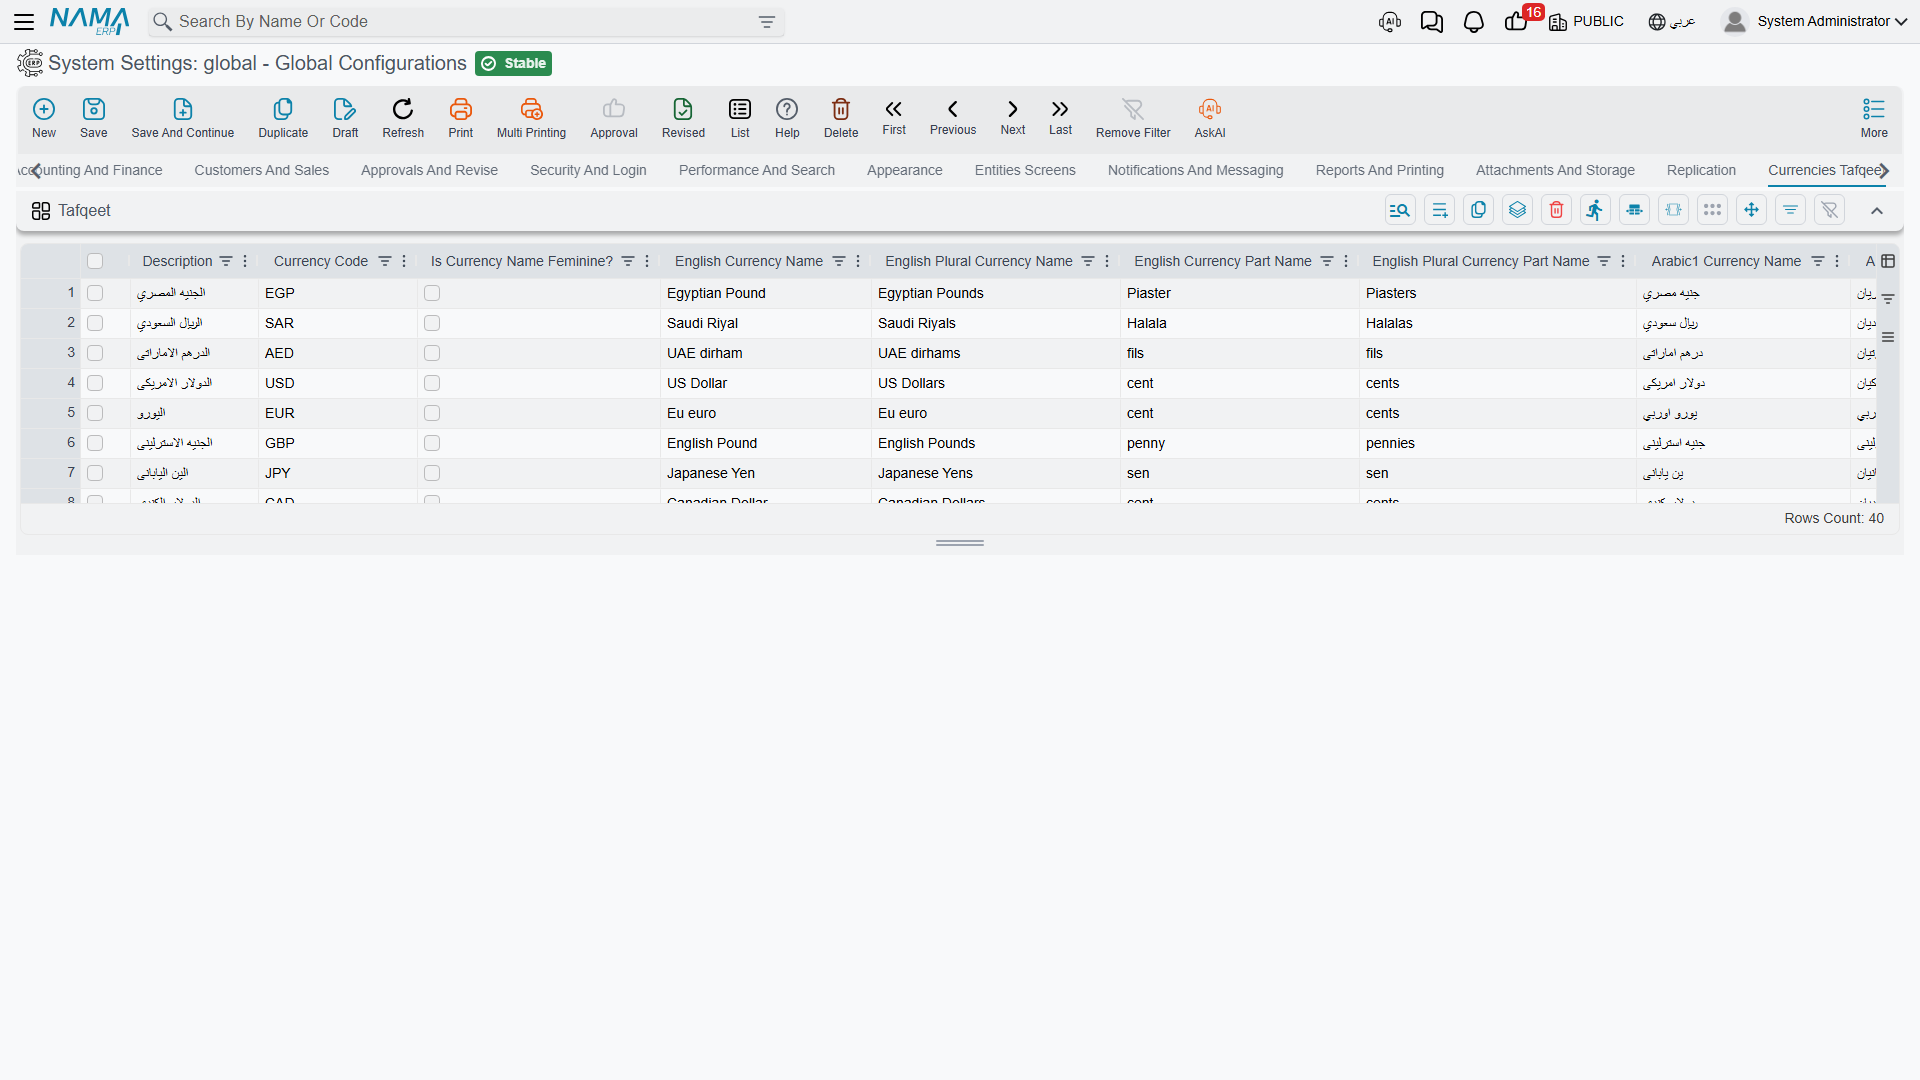The image size is (1920, 1080).
Task: Click the red trash icon in Tafqeet toolbar
Action: (x=1556, y=210)
